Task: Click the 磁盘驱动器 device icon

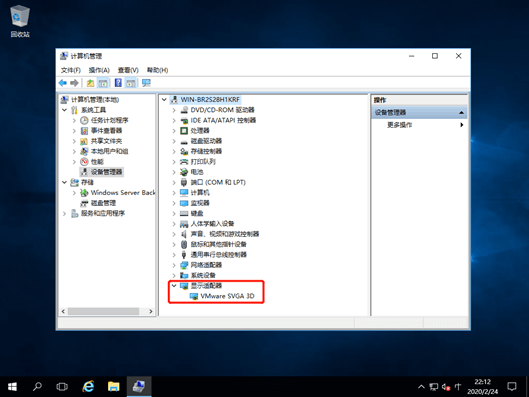Action: pos(184,141)
